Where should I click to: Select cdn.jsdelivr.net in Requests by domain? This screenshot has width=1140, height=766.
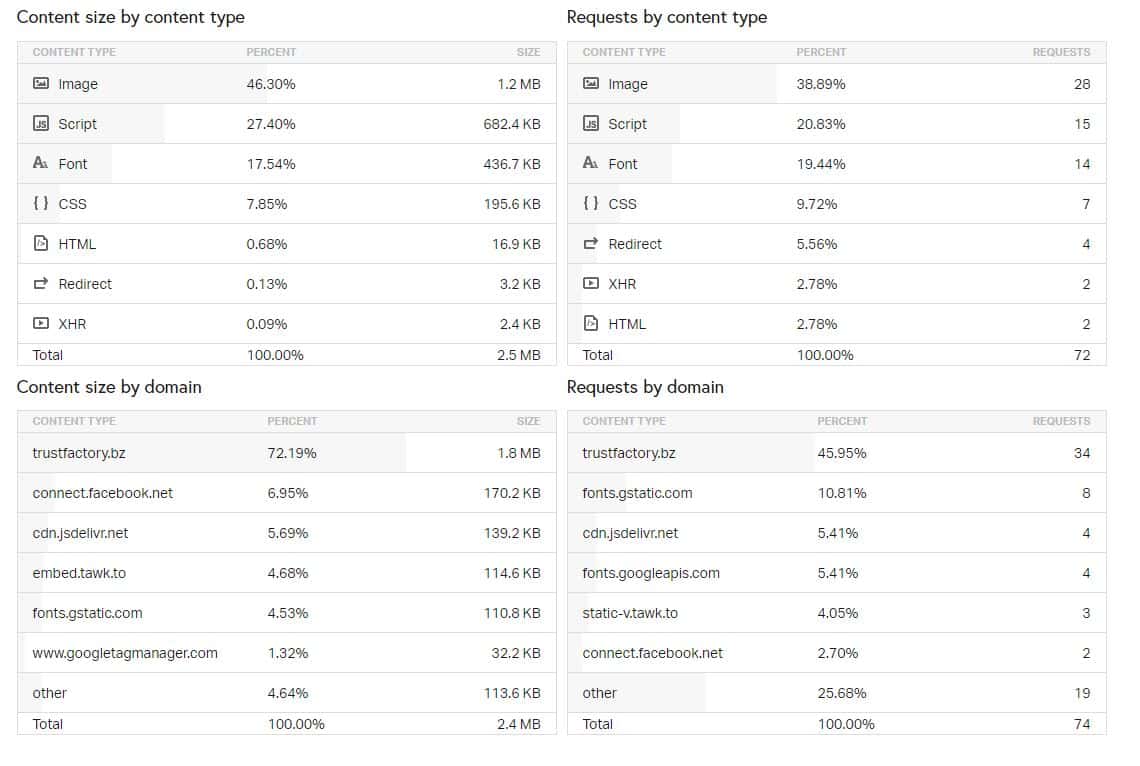(630, 533)
